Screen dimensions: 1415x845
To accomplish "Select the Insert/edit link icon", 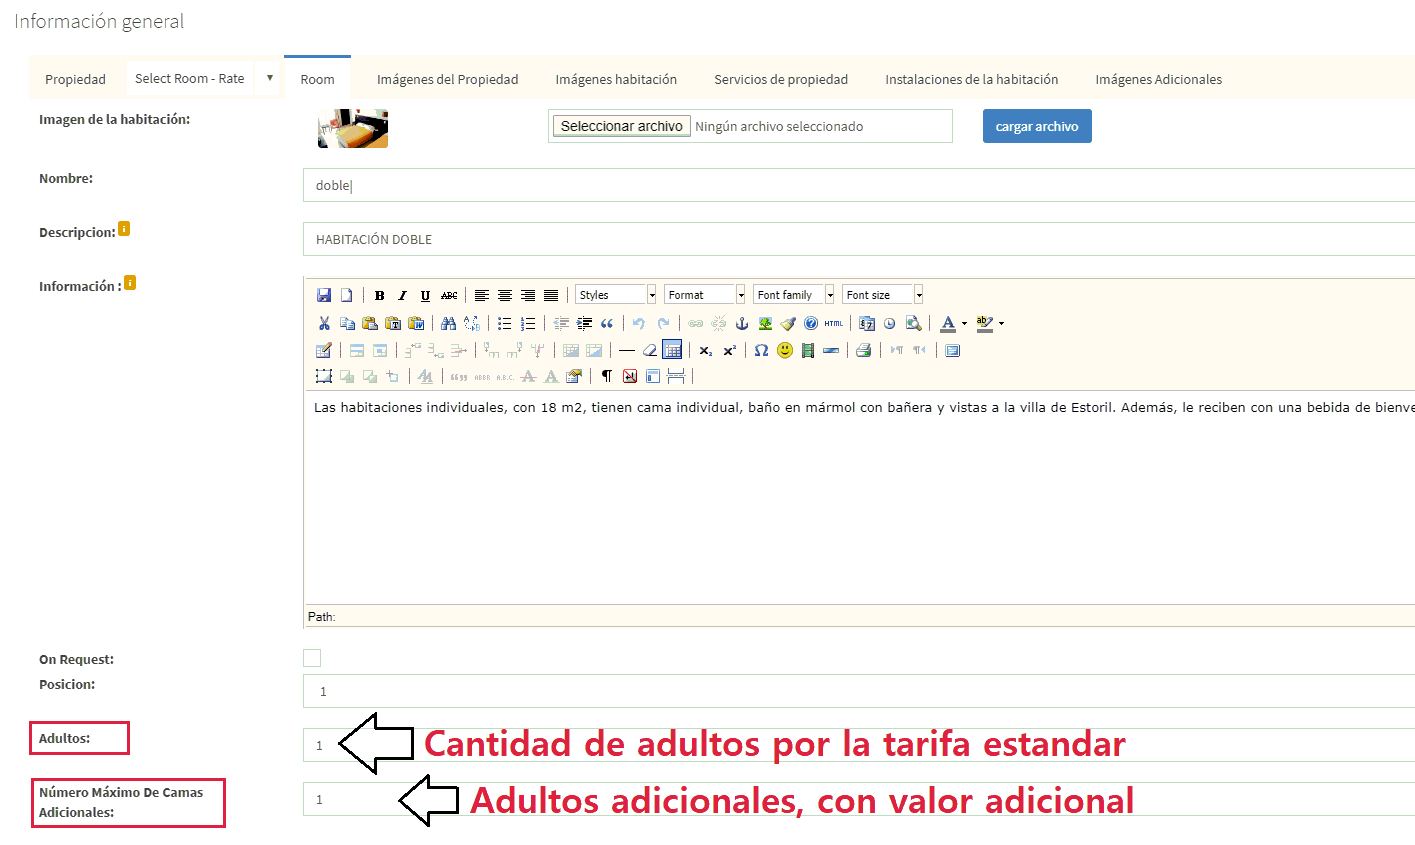I will pos(695,323).
